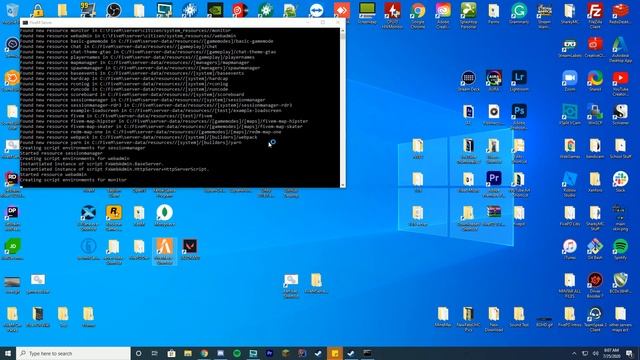Screen dimensions: 640x360
Task: Click the taskbar search box
Action: 73,353
